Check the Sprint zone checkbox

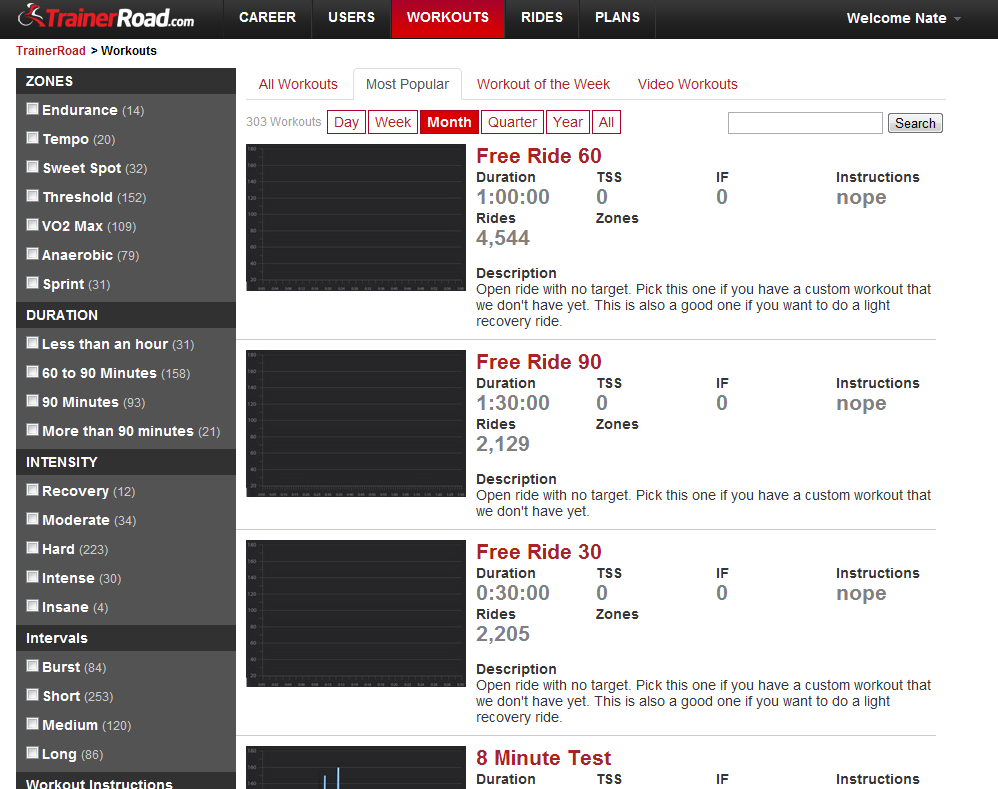(32, 283)
